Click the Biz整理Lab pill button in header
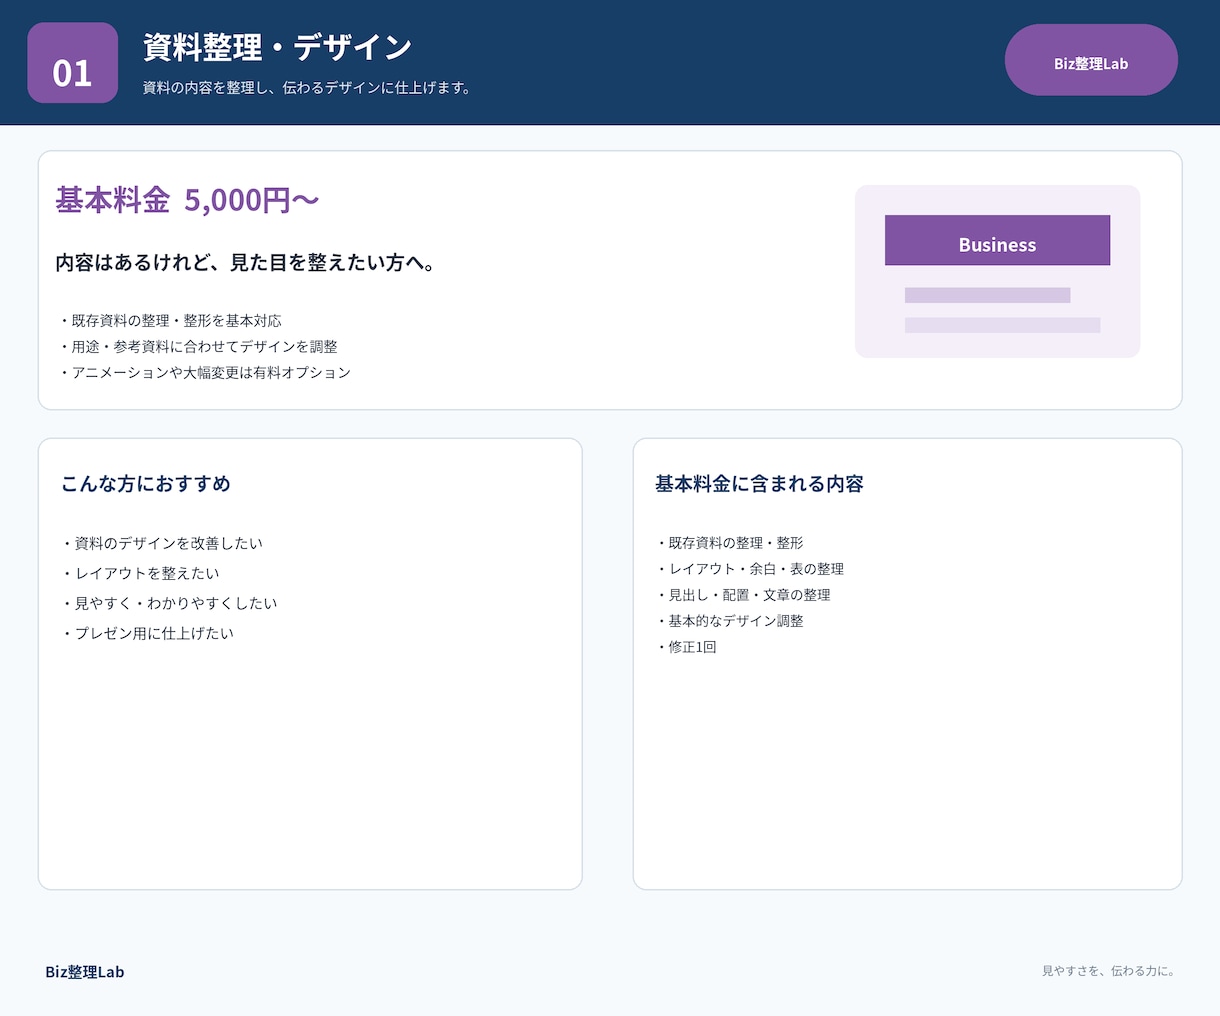The width and height of the screenshot is (1220, 1016). (1091, 60)
